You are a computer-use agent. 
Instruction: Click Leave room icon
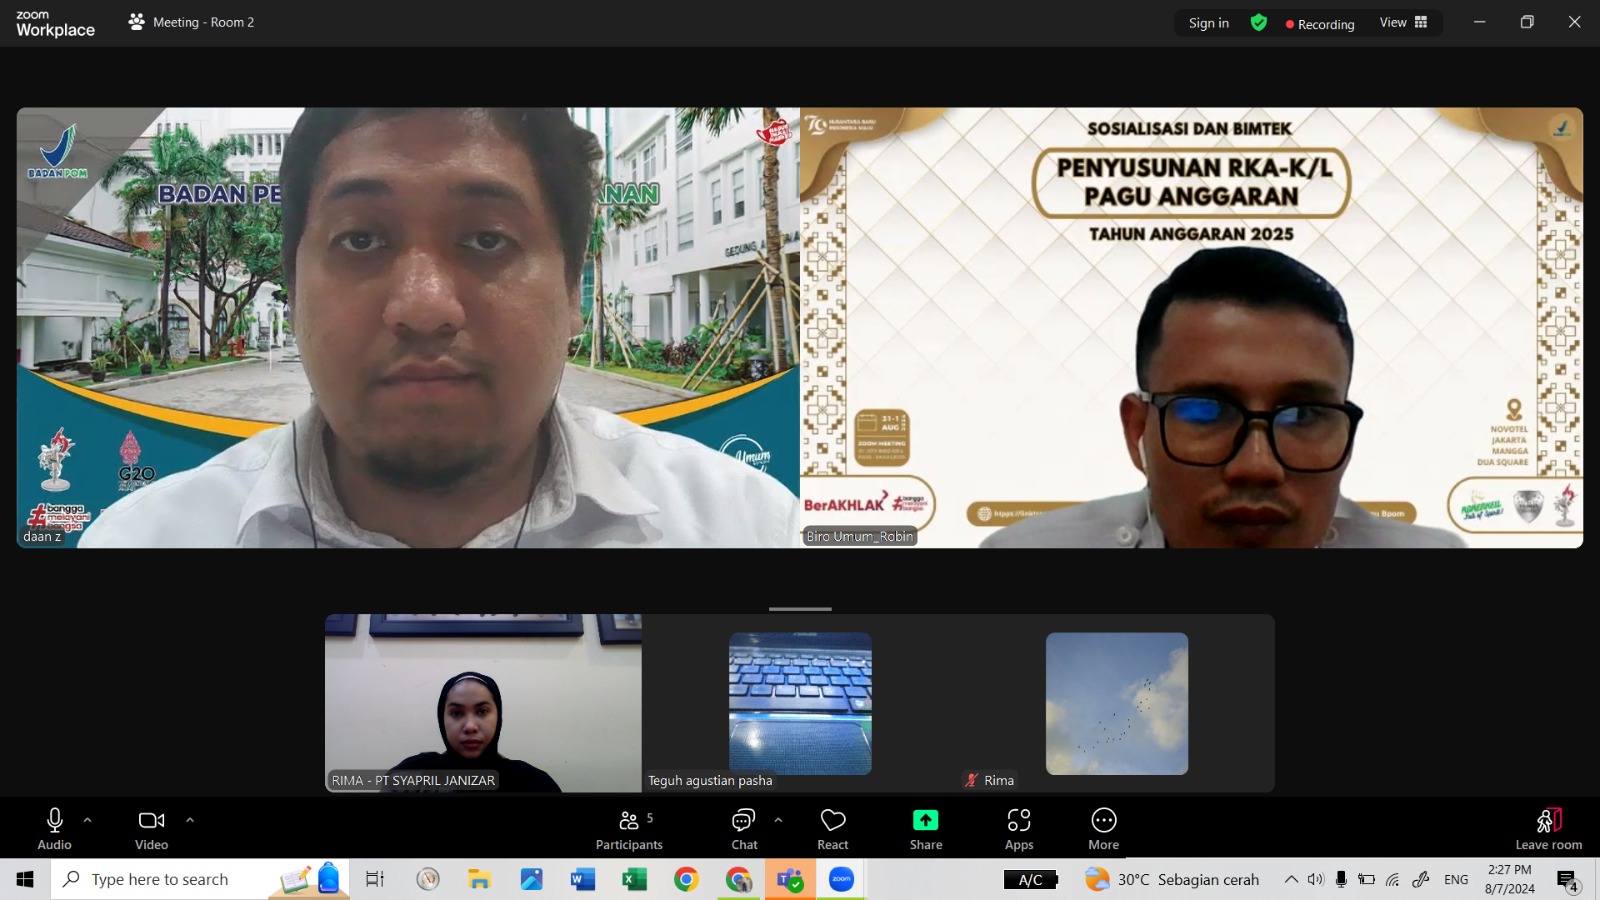tap(1548, 830)
